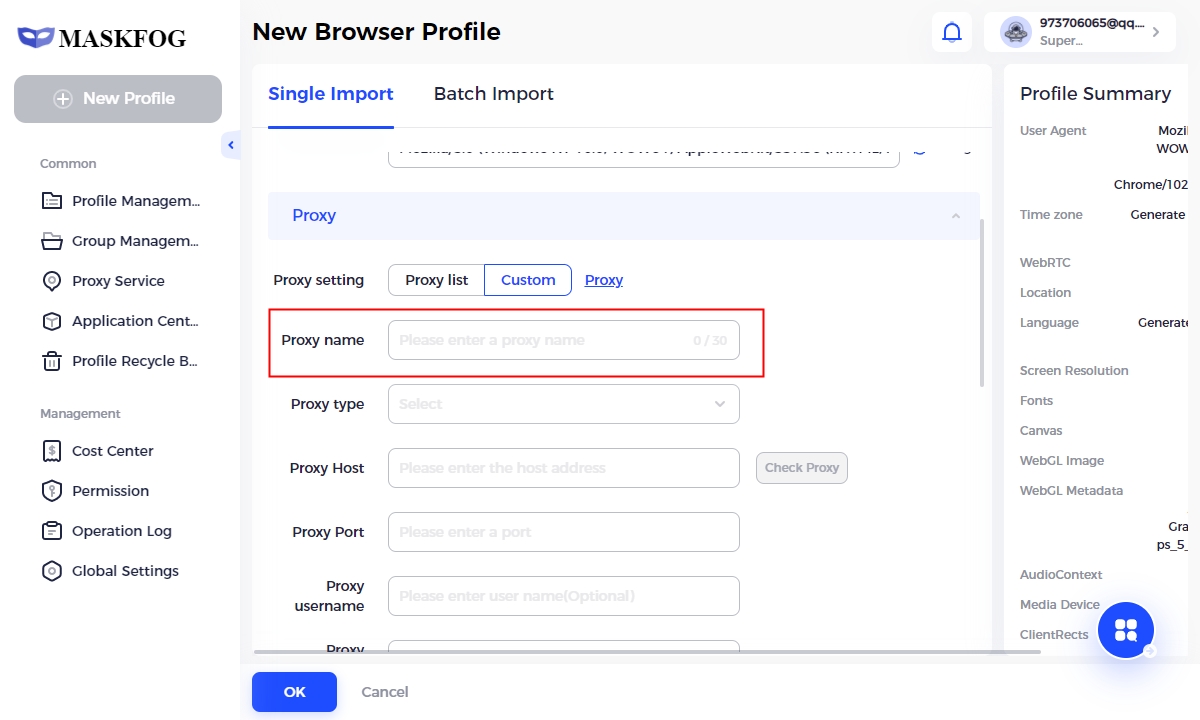Collapse the Proxy section header
Image resolution: width=1200 pixels, height=720 pixels.
(x=955, y=216)
